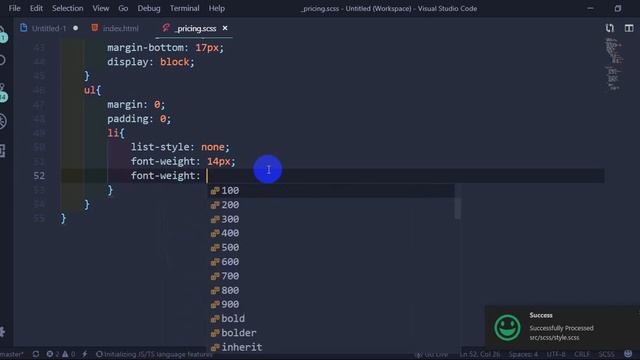The height and width of the screenshot is (360, 640).
Task: Click the index.html tab HTML icon
Action: click(x=95, y=28)
